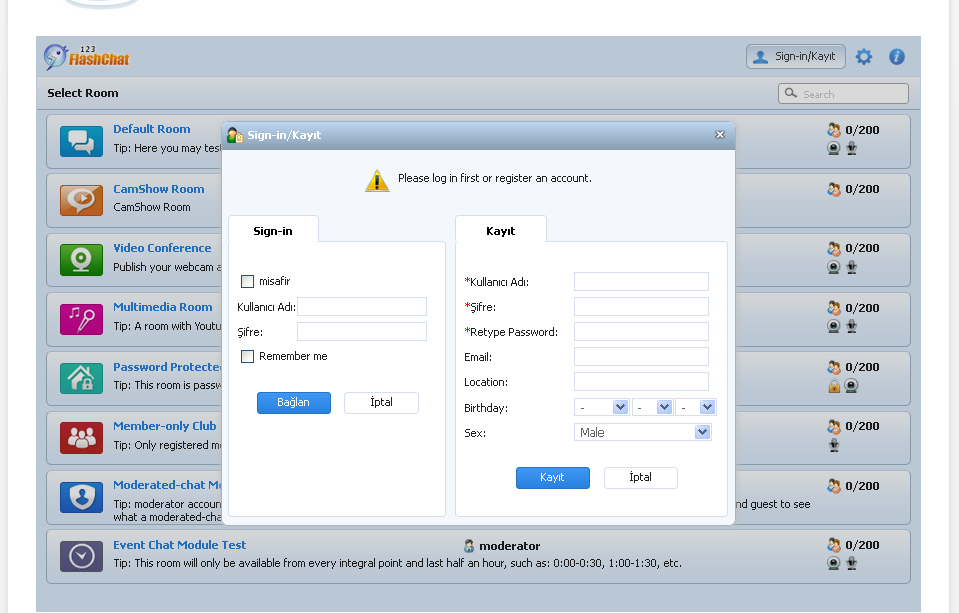The height and width of the screenshot is (613, 959).
Task: Click the Video Conference webcam icon
Action: pyautogui.click(x=81, y=260)
